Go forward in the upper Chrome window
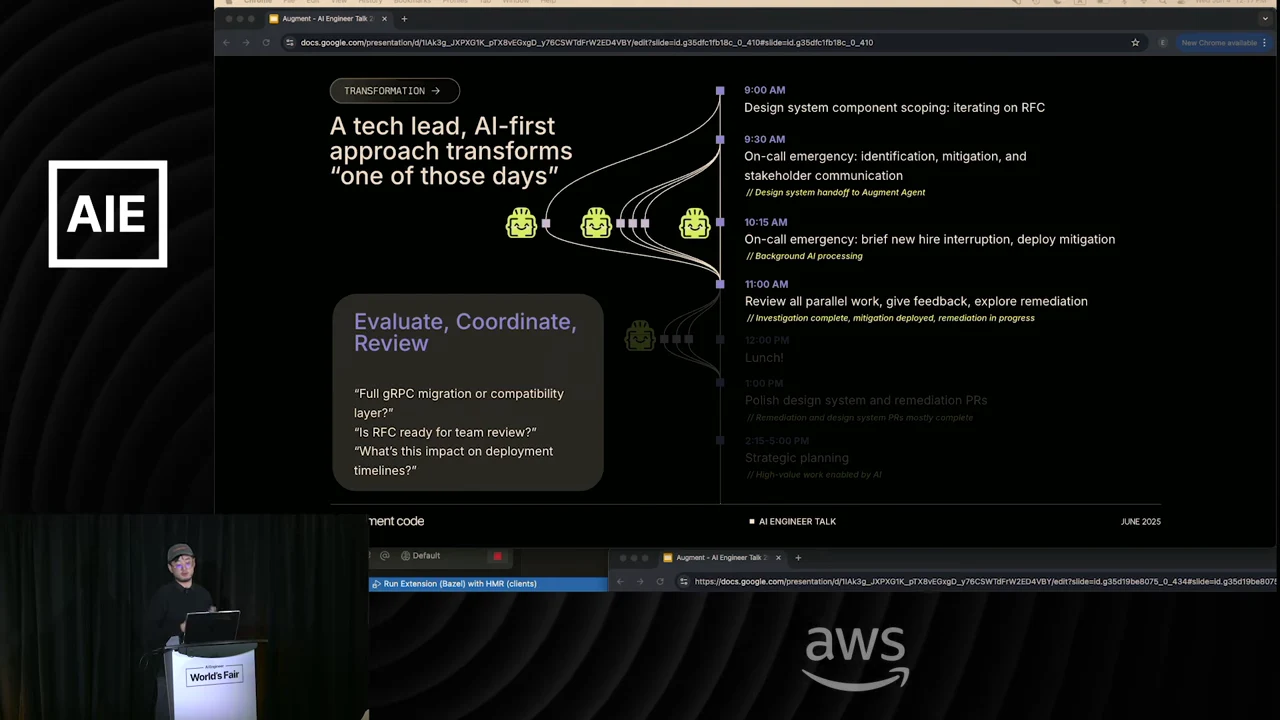 pyautogui.click(x=246, y=42)
